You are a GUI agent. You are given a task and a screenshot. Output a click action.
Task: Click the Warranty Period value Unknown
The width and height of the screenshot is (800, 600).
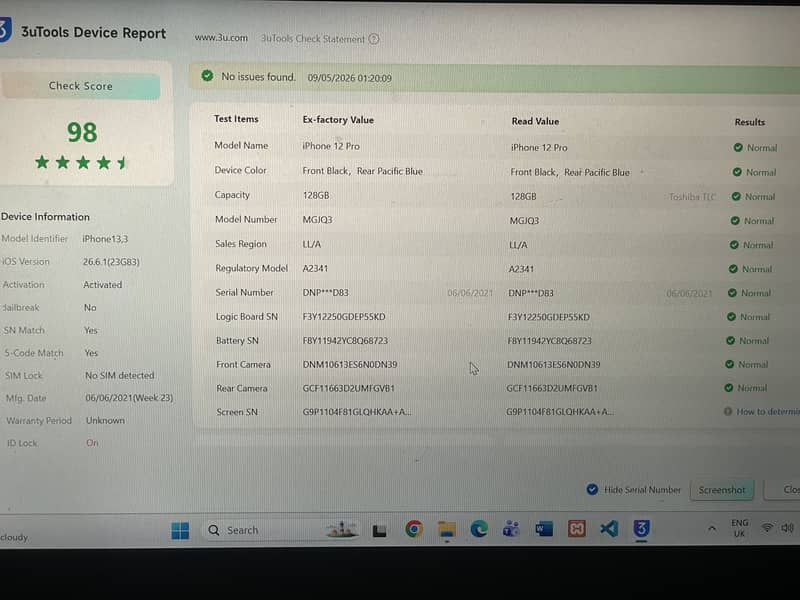(x=105, y=420)
